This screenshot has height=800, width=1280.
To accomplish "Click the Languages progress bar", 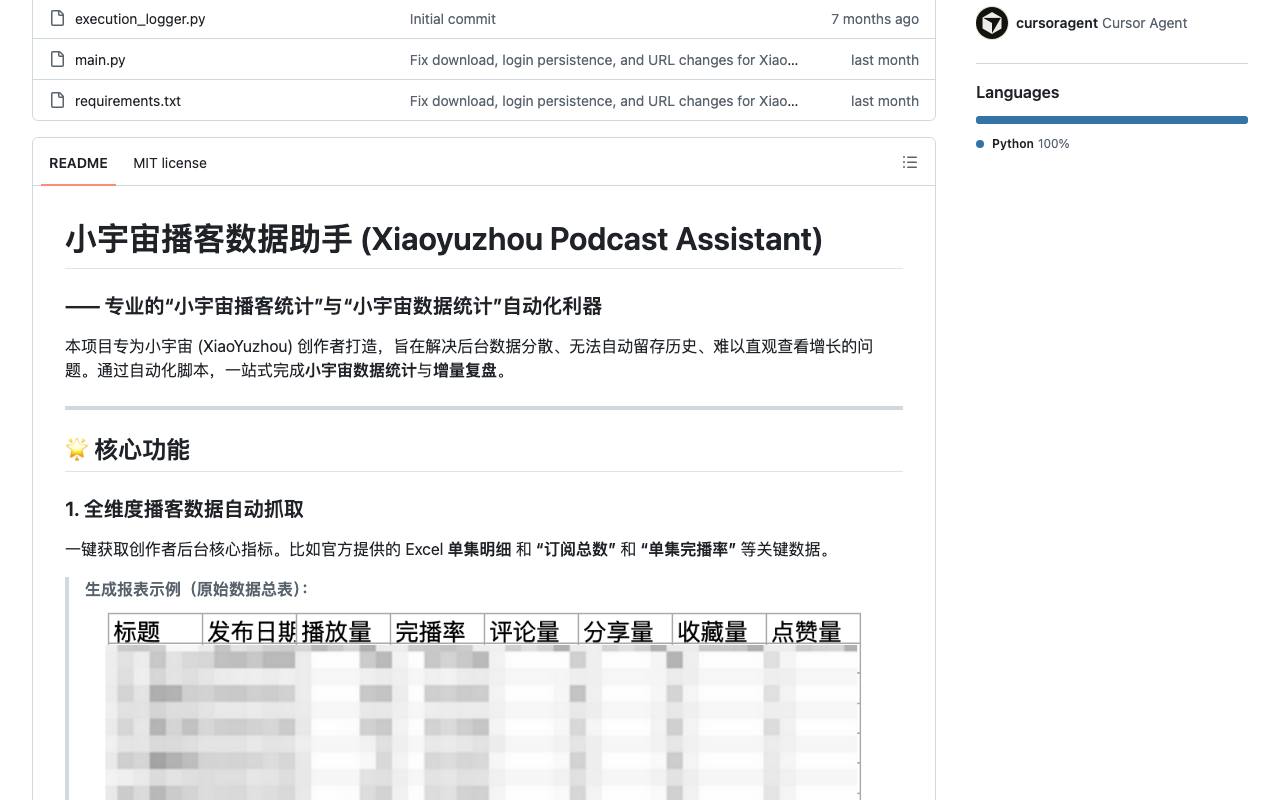I will pyautogui.click(x=1112, y=120).
